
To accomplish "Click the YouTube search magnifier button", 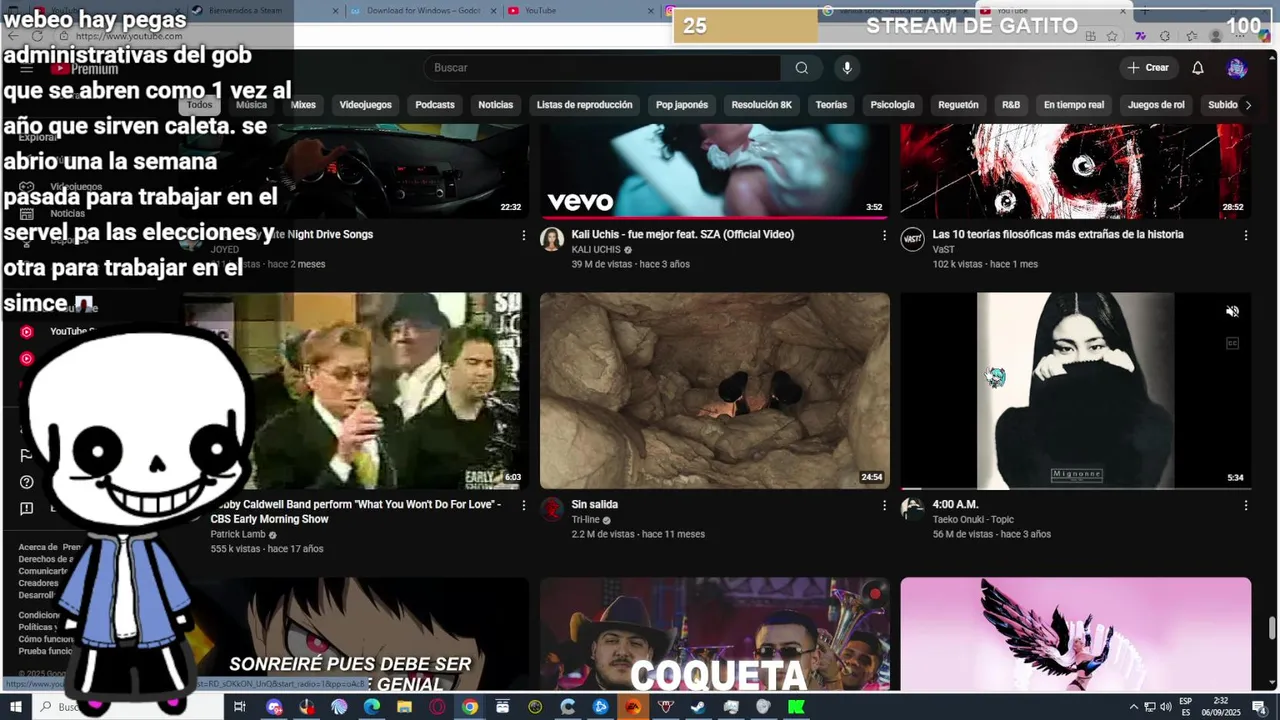I will pyautogui.click(x=802, y=68).
